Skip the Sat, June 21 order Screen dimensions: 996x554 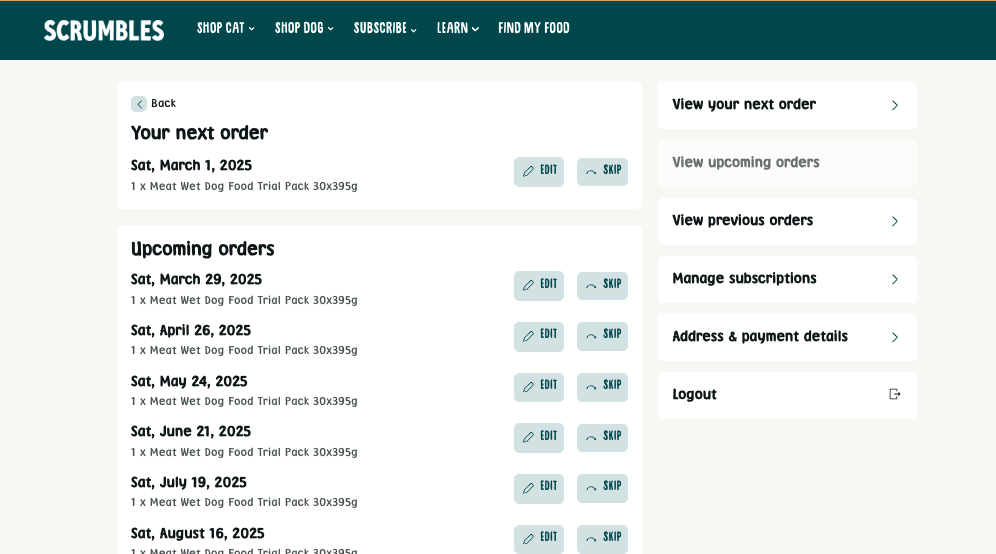[x=602, y=437]
